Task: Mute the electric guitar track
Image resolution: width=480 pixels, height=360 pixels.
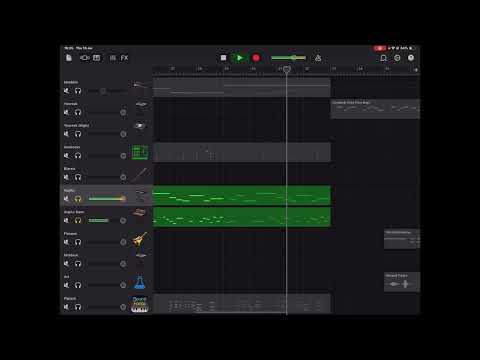Action: (x=66, y=242)
